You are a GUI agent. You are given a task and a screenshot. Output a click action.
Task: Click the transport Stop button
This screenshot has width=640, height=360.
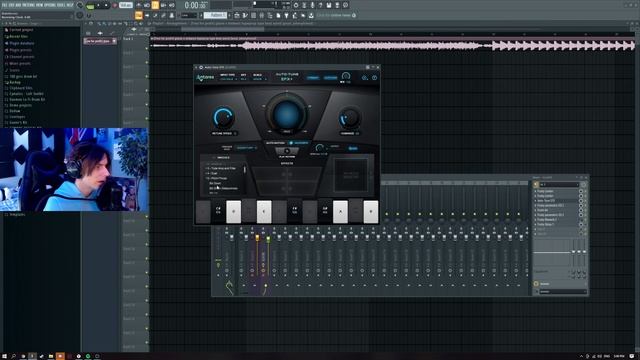(x=106, y=5)
